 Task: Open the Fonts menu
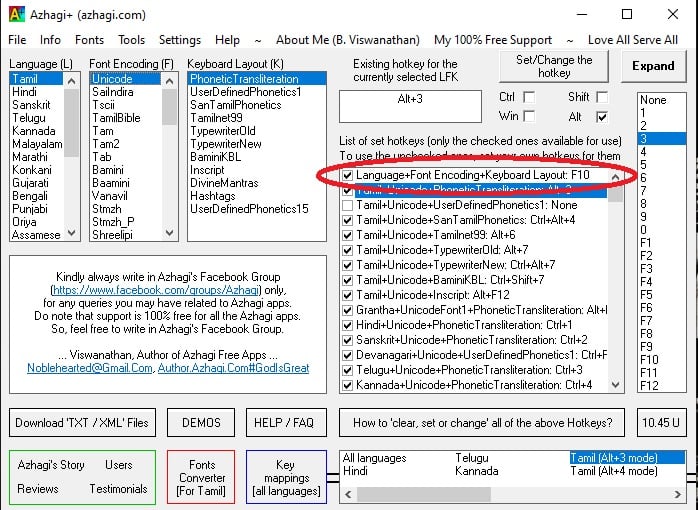pos(89,40)
